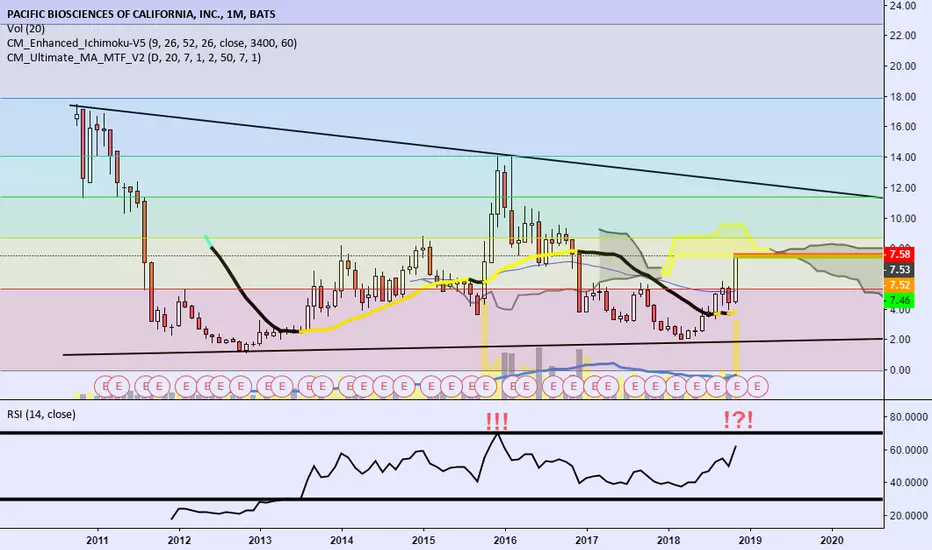Click the 20.0000 value on RSI axis
Image resolution: width=932 pixels, height=550 pixels.
(909, 516)
